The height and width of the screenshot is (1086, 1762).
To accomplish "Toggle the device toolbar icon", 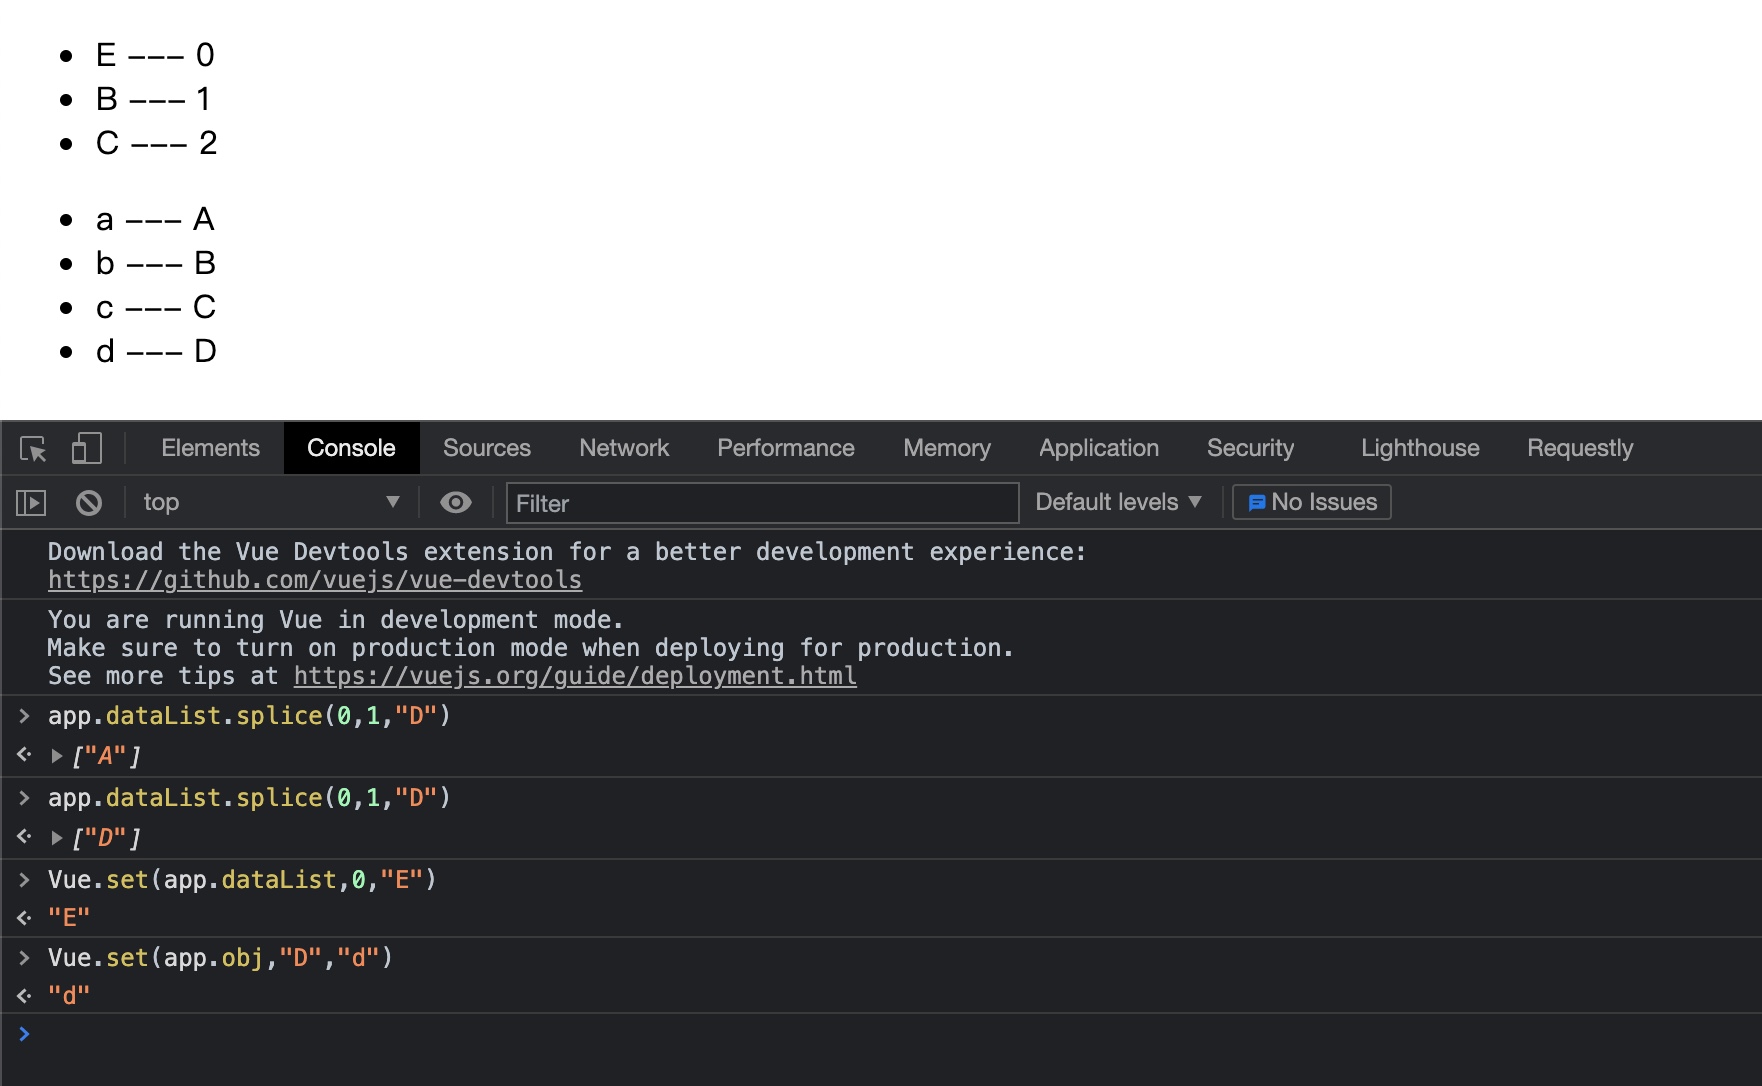I will pyautogui.click(x=87, y=449).
